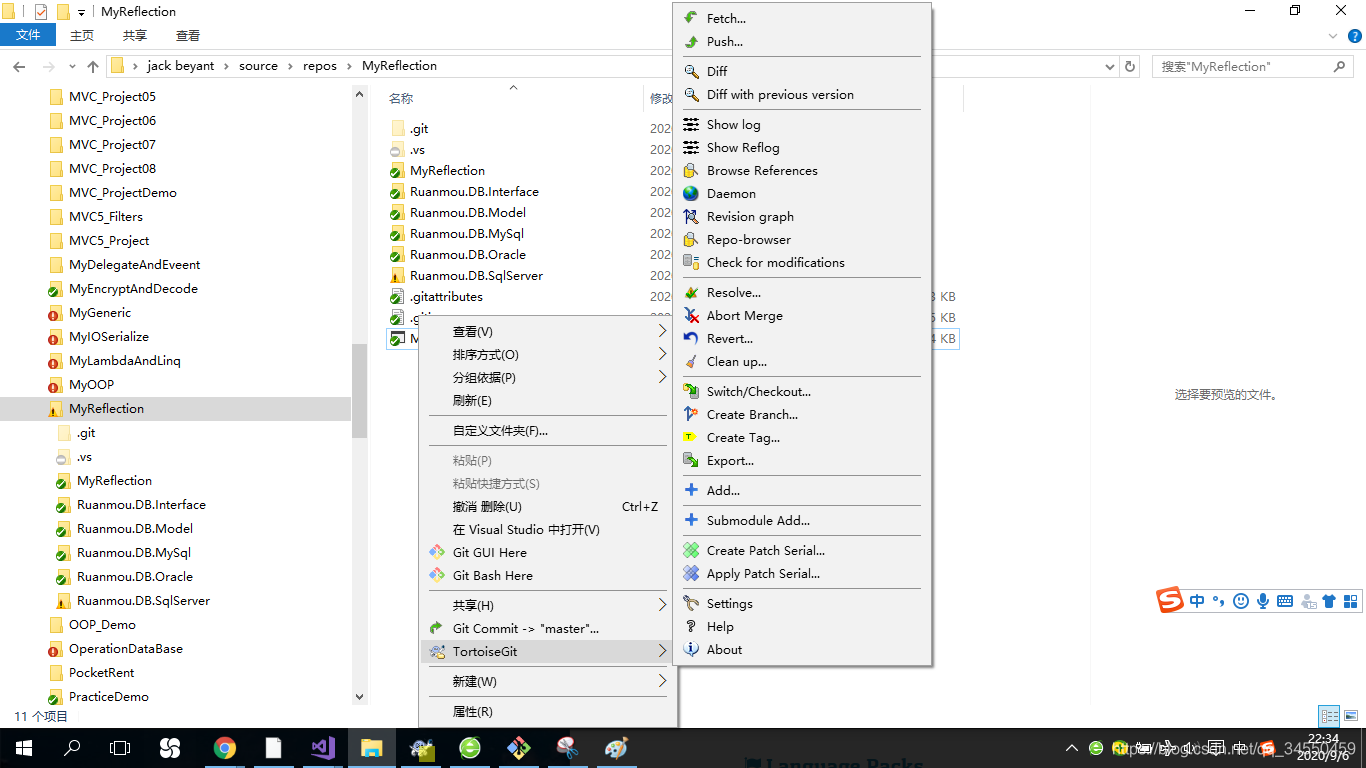The width and height of the screenshot is (1366, 768).
Task: Open 属性(R) properties entry
Action: [x=548, y=711]
